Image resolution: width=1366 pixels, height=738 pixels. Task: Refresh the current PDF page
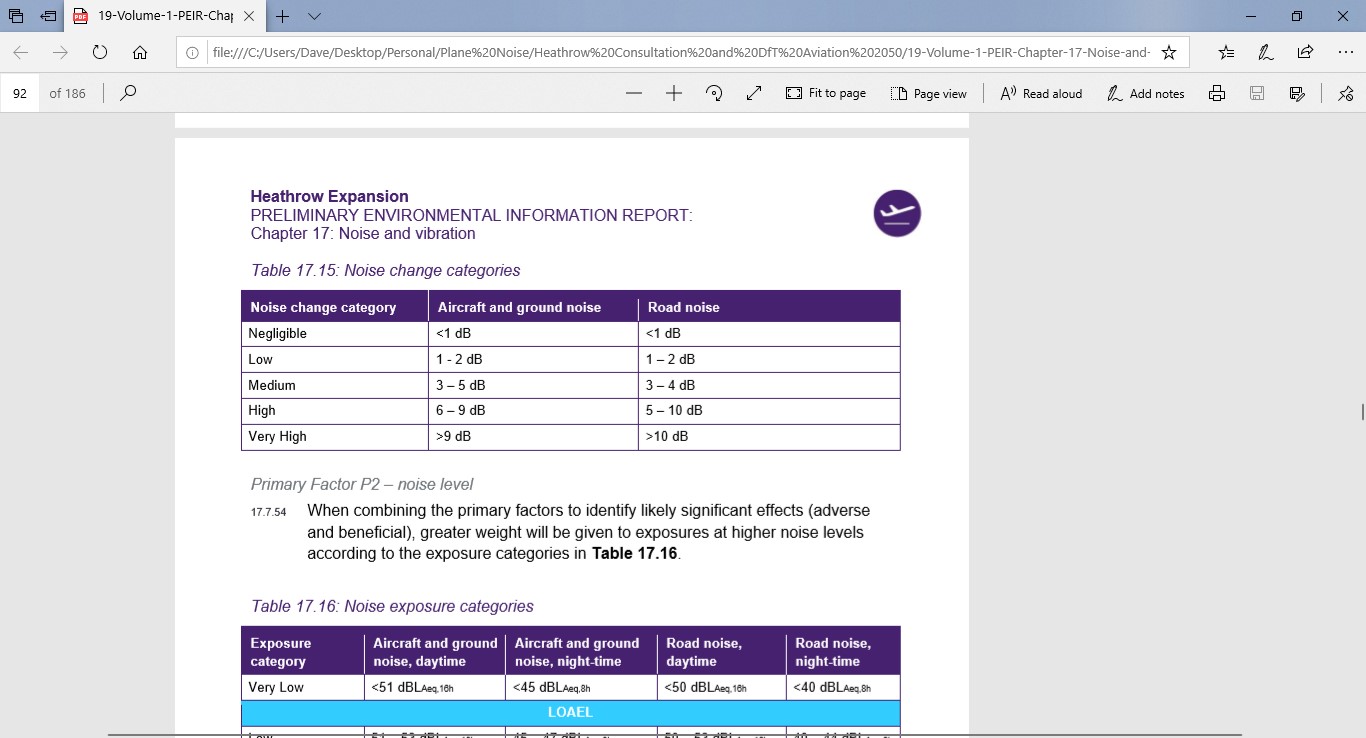click(100, 53)
